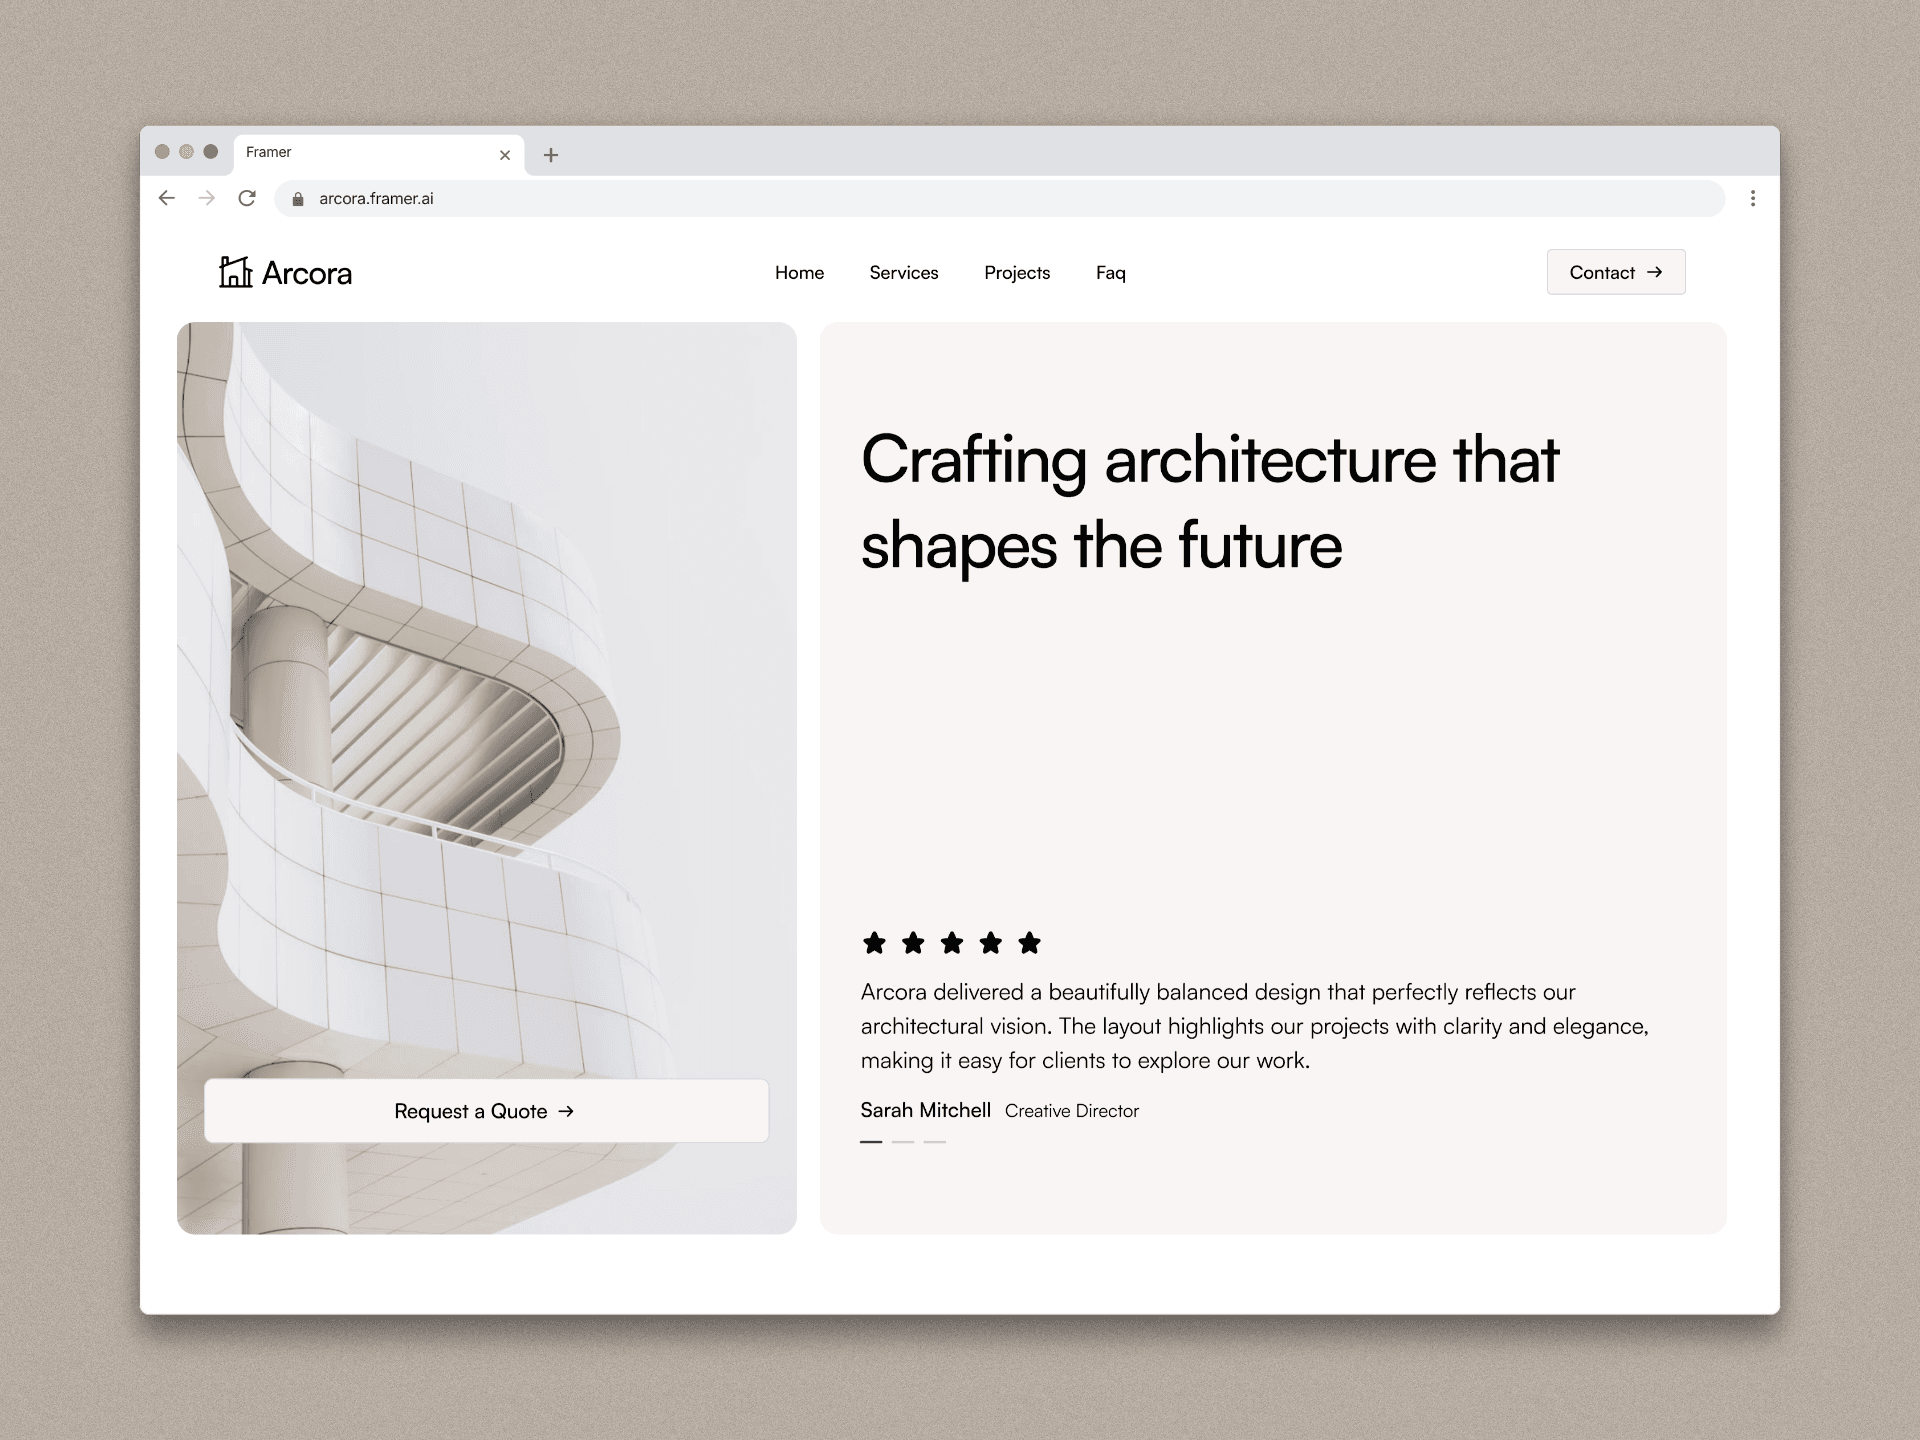Close the Framer tab
The image size is (1920, 1440).
pos(505,155)
